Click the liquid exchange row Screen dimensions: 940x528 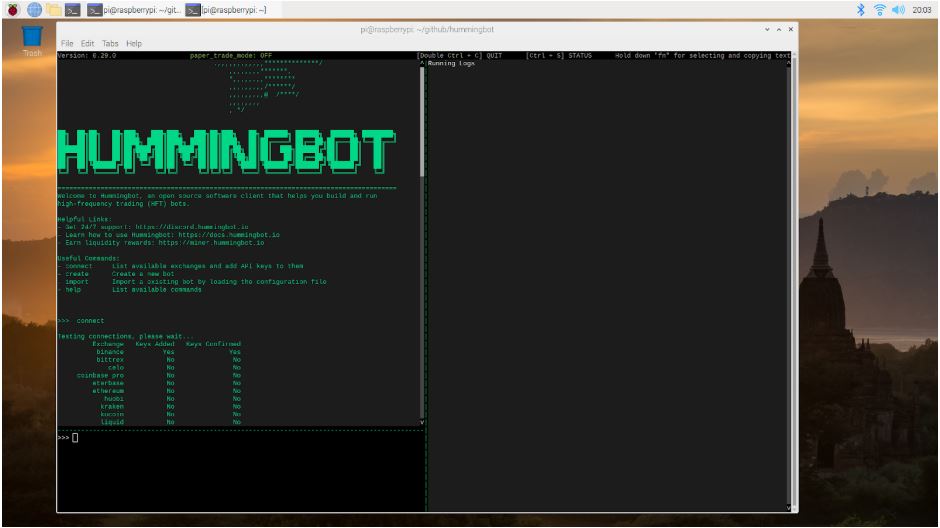(x=171, y=422)
